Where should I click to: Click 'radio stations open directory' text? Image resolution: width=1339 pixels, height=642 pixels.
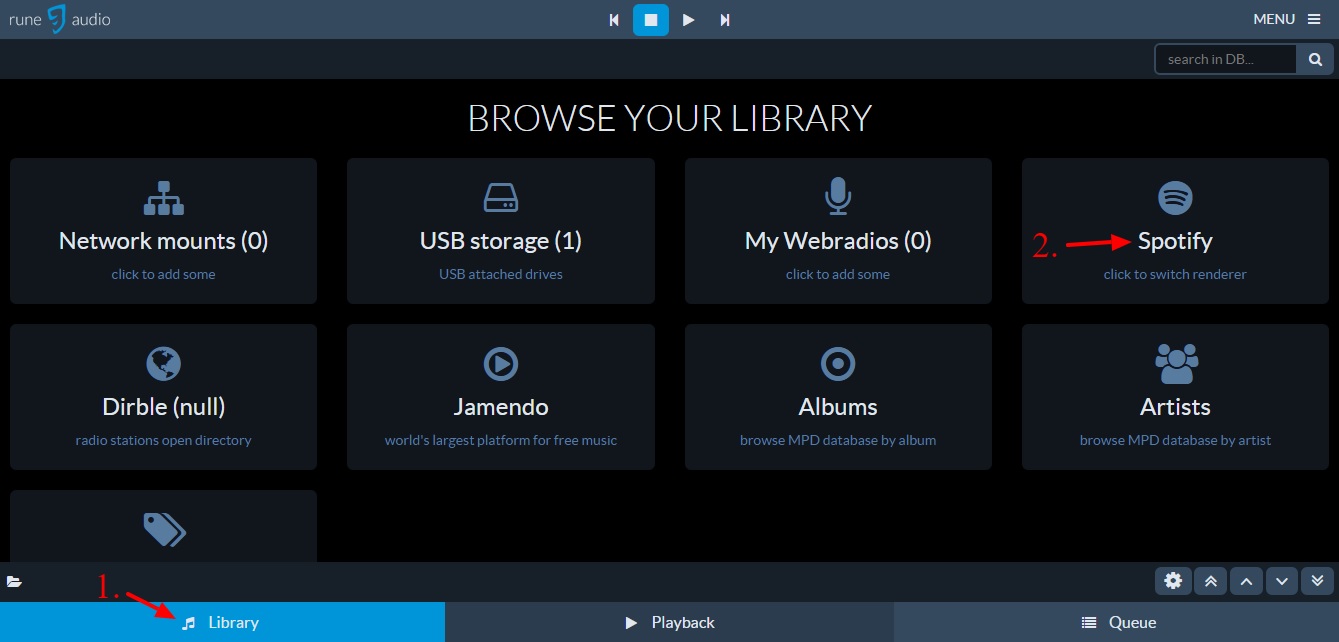coord(164,440)
